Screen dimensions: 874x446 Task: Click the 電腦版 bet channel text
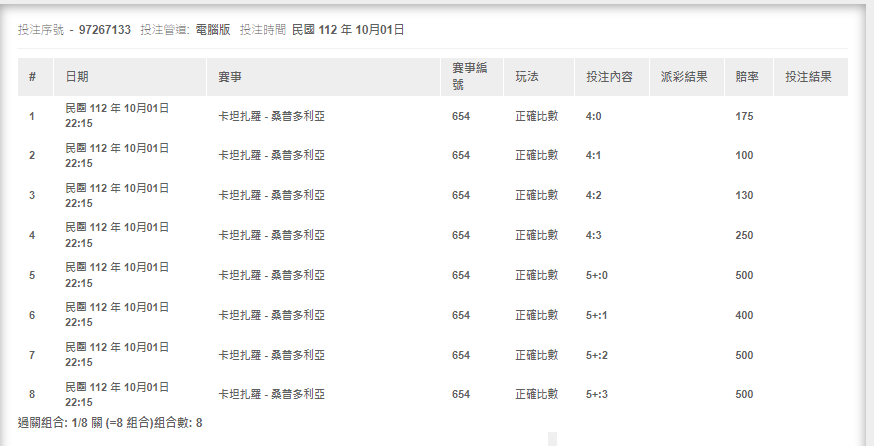[211, 30]
